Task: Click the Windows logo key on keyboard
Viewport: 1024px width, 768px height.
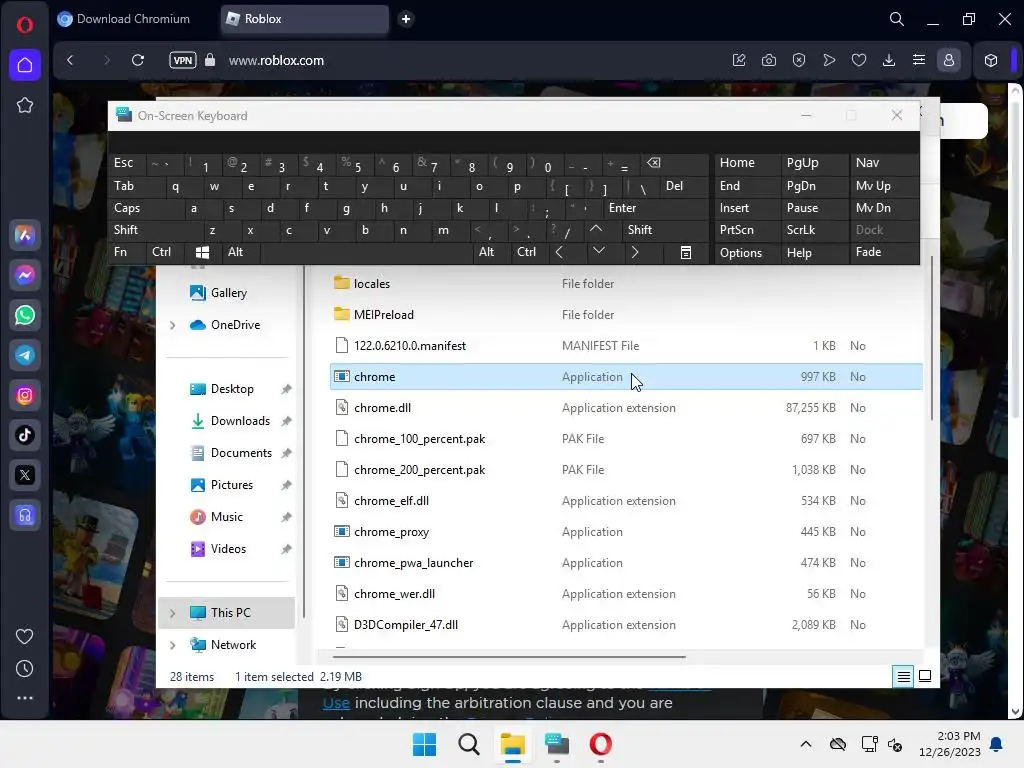Action: tap(202, 252)
